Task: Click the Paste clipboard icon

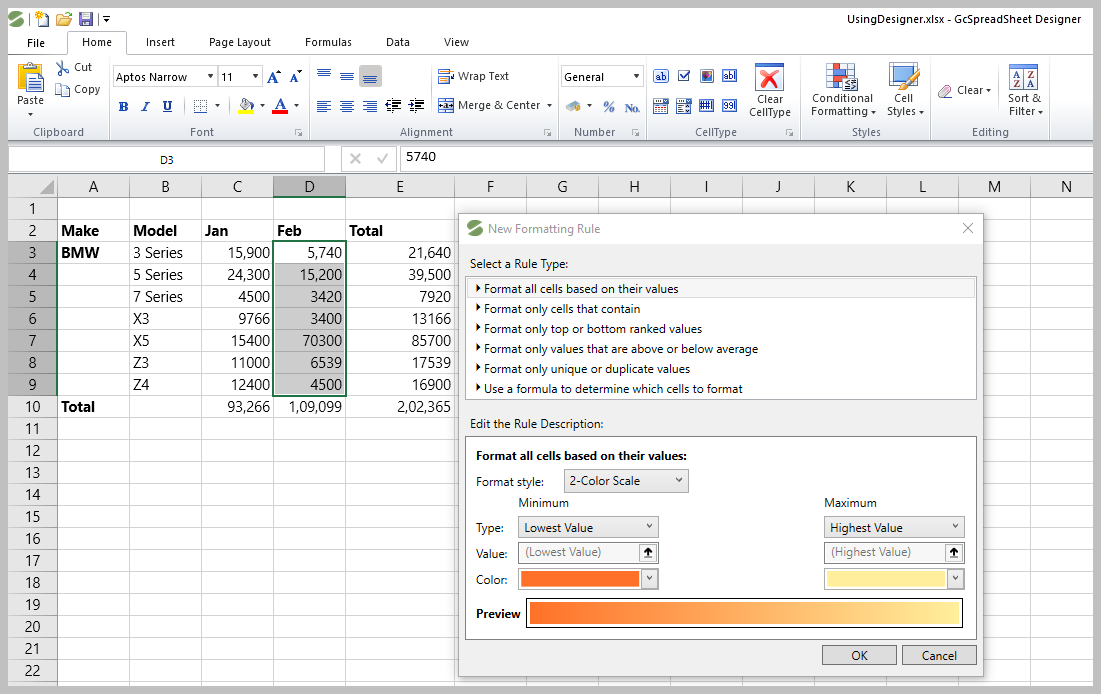Action: coord(30,78)
